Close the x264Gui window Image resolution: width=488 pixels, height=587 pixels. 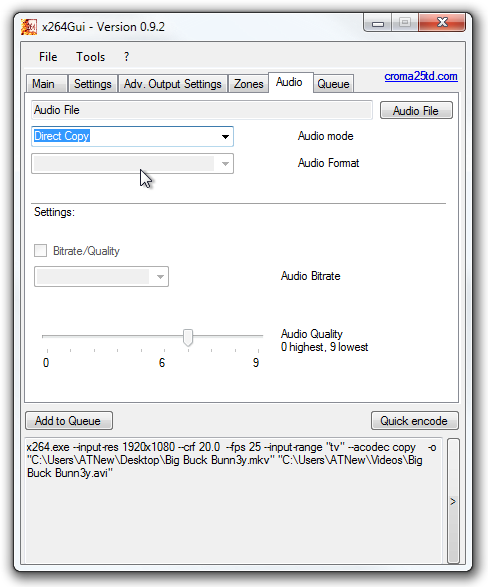pyautogui.click(x=442, y=23)
